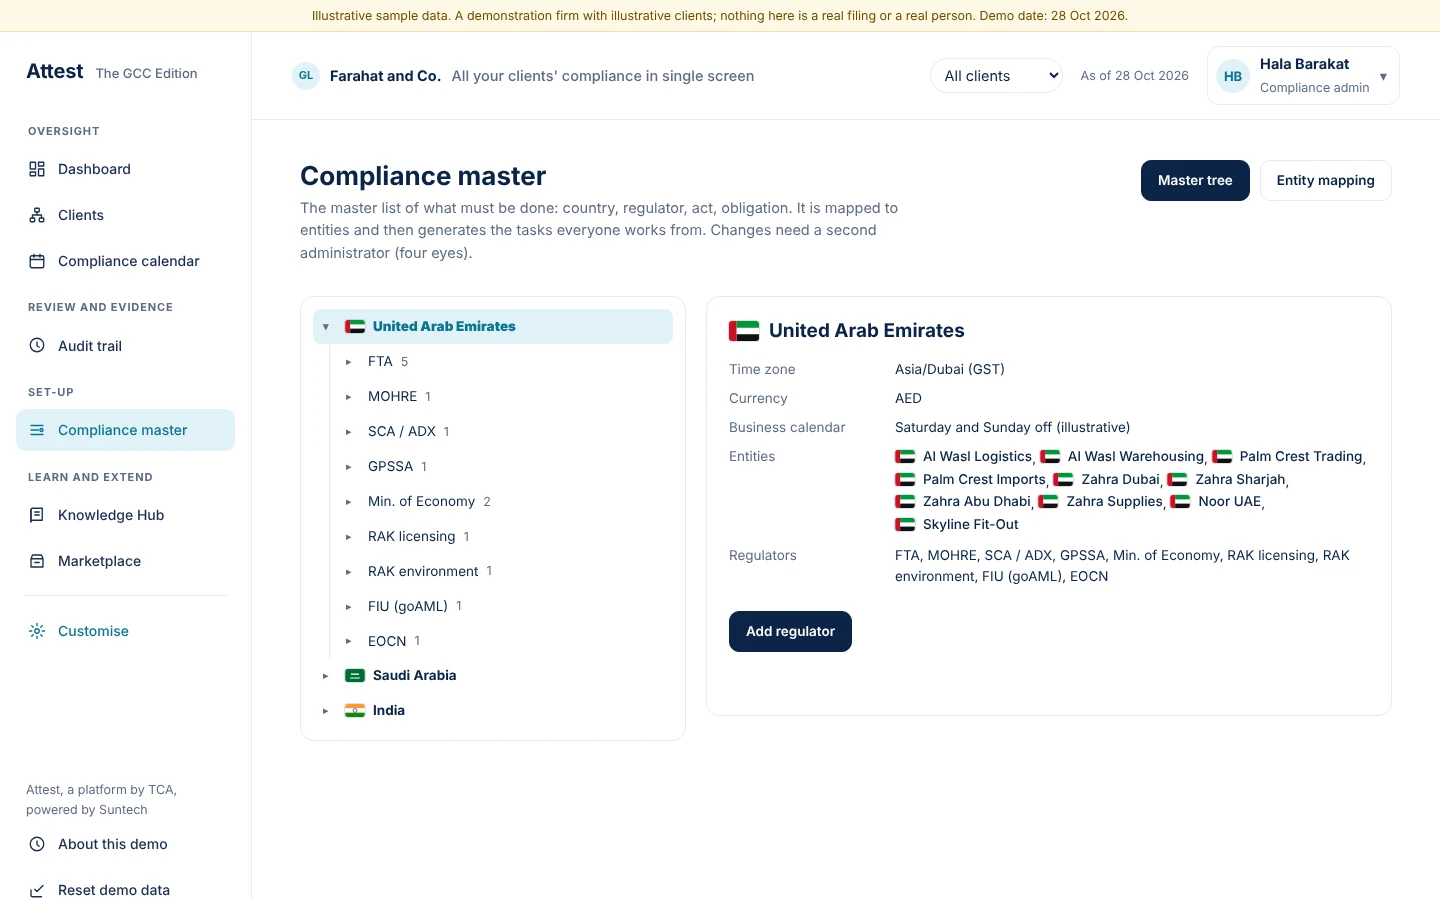Expand the EOCN regulator node
1440x900 pixels.
(x=349, y=641)
